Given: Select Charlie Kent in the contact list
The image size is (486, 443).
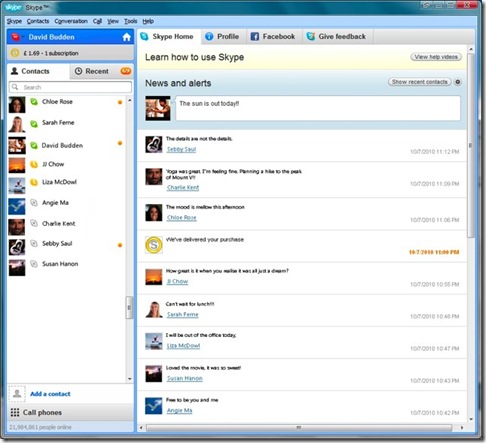Looking at the screenshot, I should coord(67,227).
